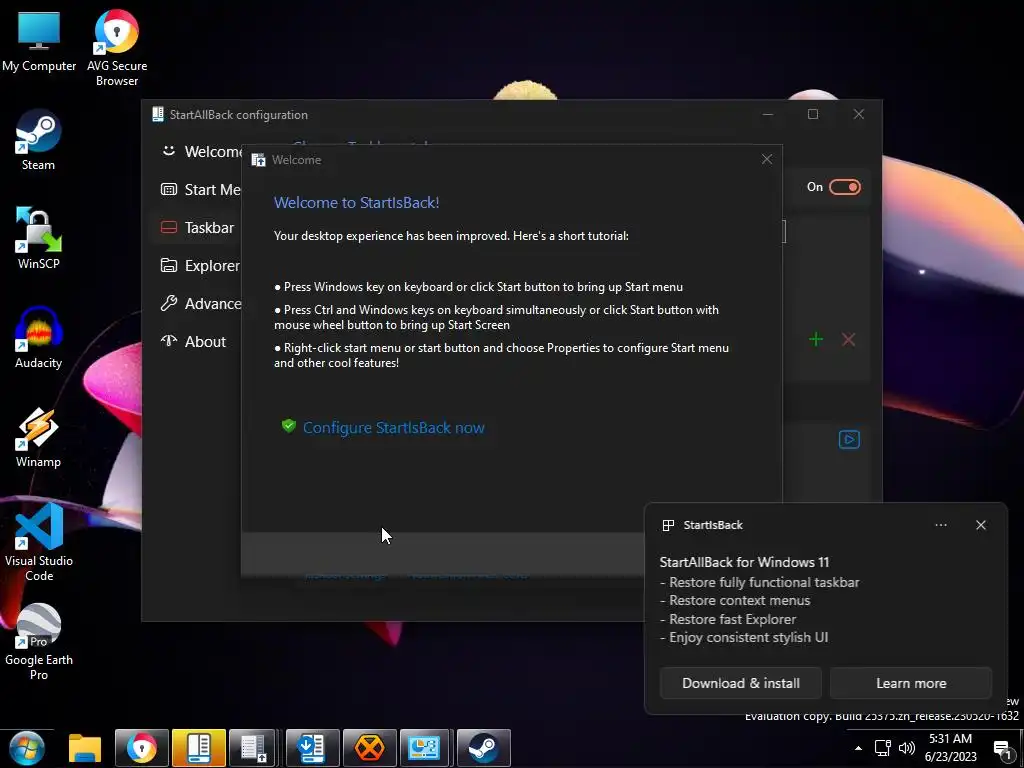Open Steam desktop shortcut
This screenshot has height=768, width=1024.
(39, 140)
